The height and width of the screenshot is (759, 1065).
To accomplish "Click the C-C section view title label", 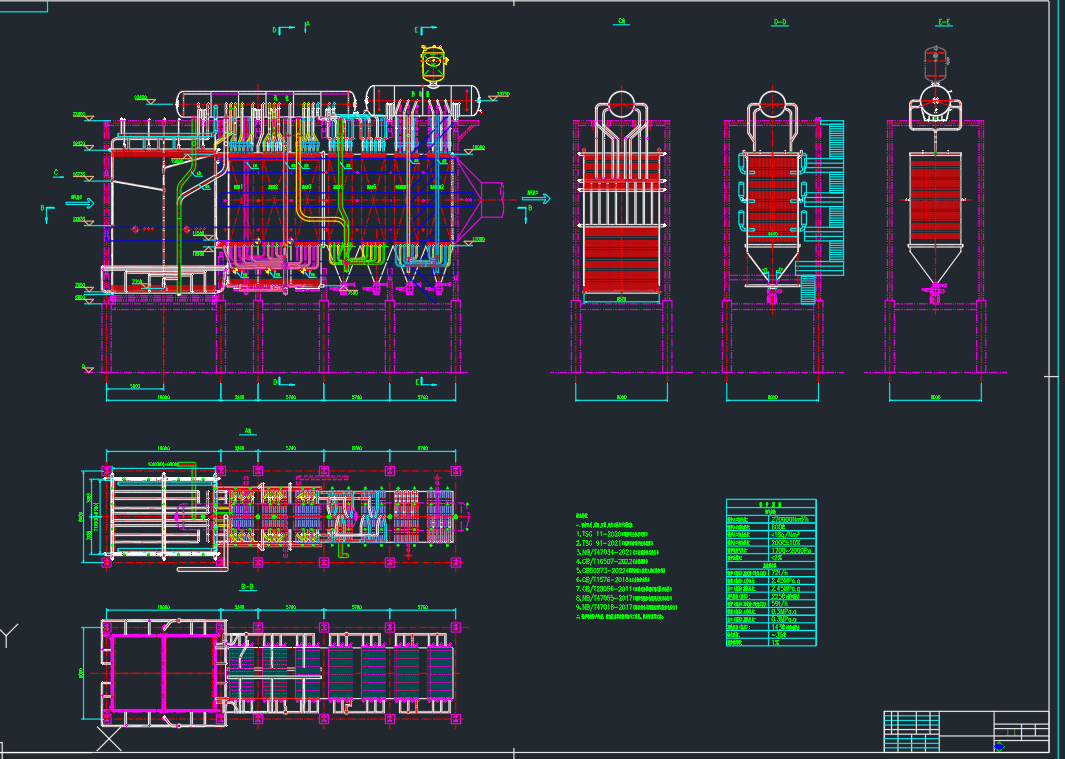I will 622,21.
